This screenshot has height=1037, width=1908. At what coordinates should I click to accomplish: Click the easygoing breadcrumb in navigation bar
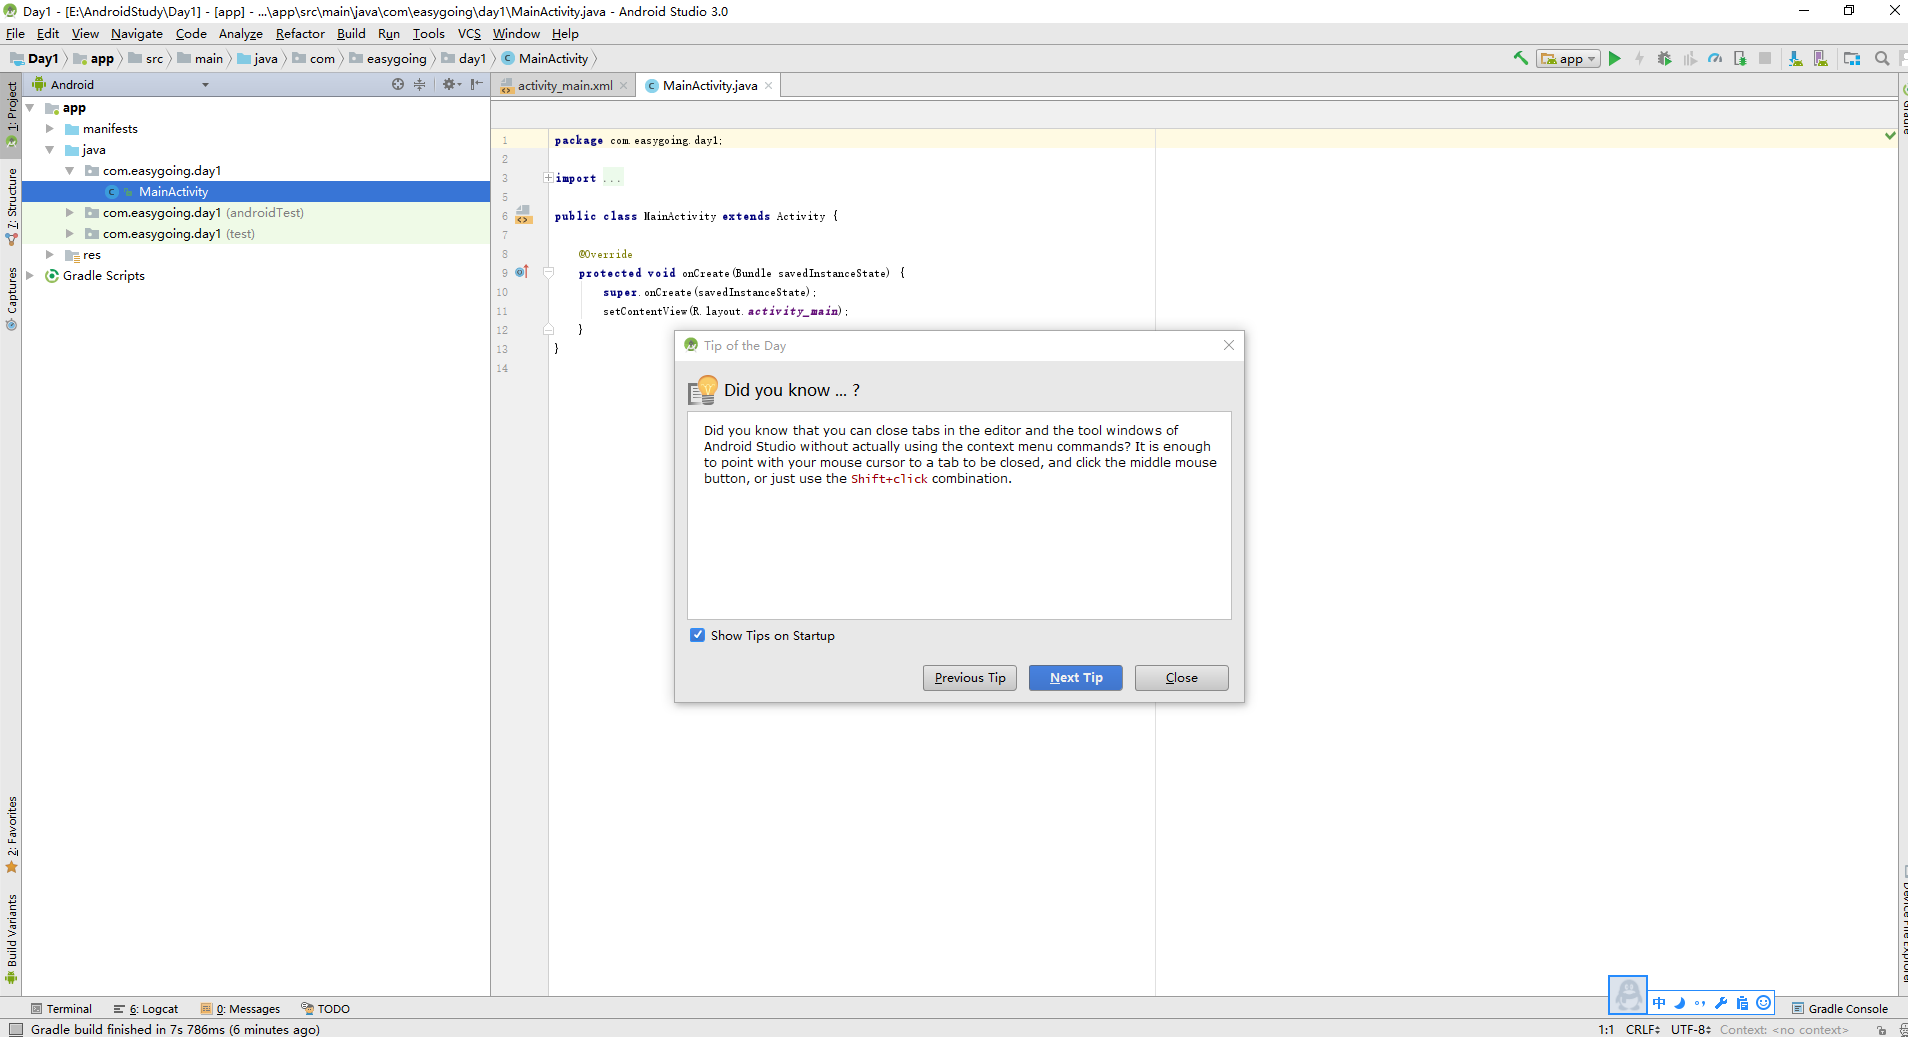(x=388, y=58)
